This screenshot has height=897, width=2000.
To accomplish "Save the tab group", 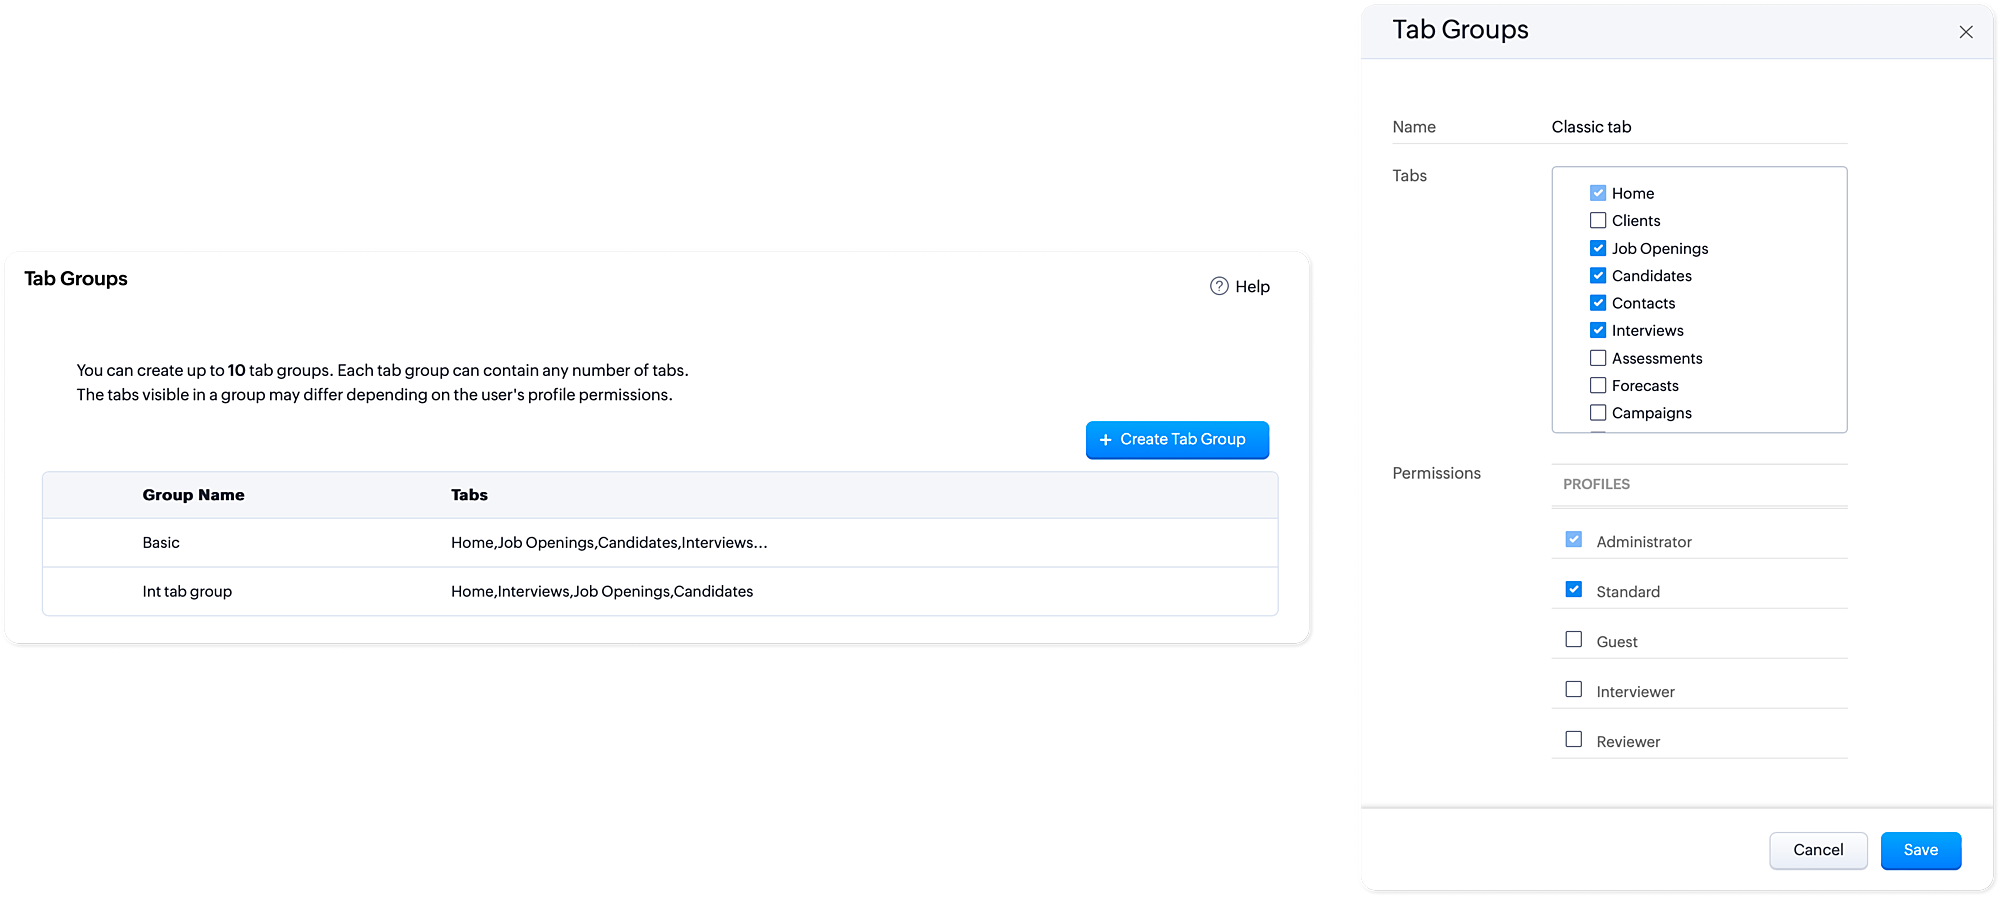I will pos(1920,850).
